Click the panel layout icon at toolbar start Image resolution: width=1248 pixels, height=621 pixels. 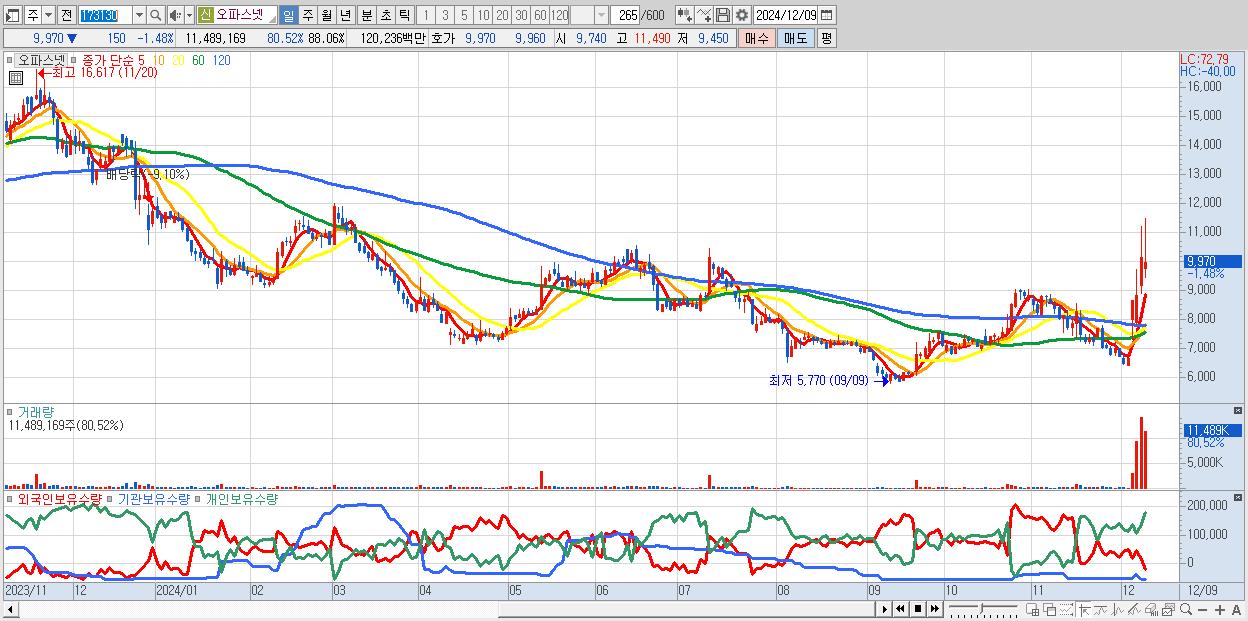tap(11, 15)
